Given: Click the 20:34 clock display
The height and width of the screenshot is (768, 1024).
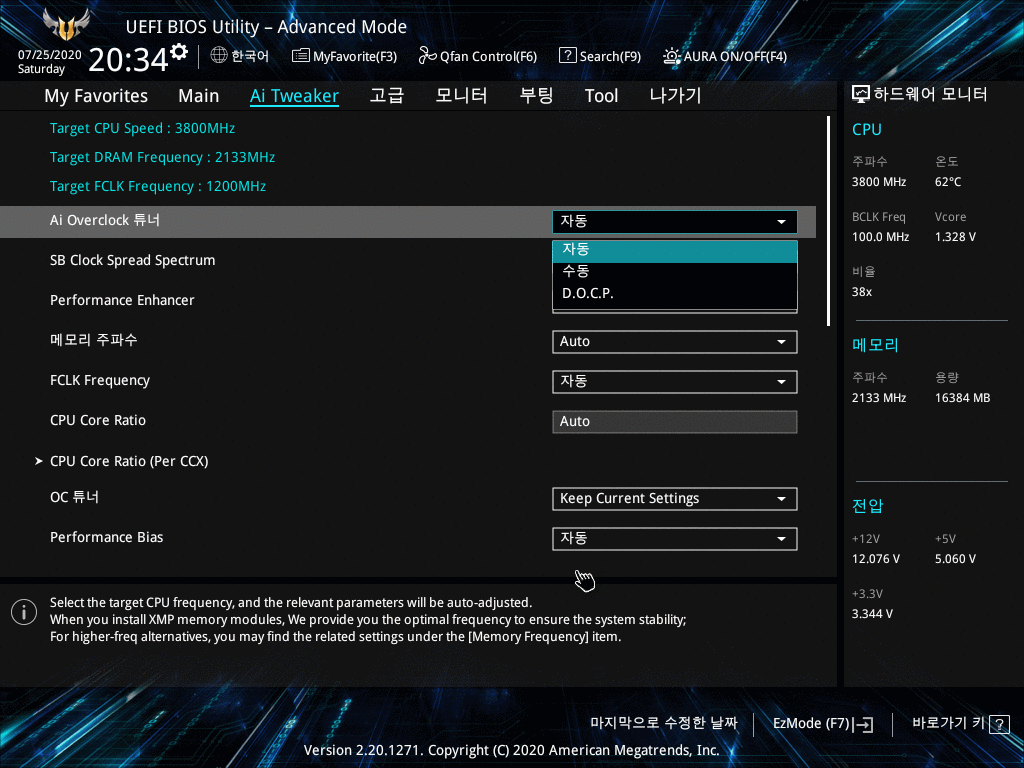Looking at the screenshot, I should pos(128,60).
